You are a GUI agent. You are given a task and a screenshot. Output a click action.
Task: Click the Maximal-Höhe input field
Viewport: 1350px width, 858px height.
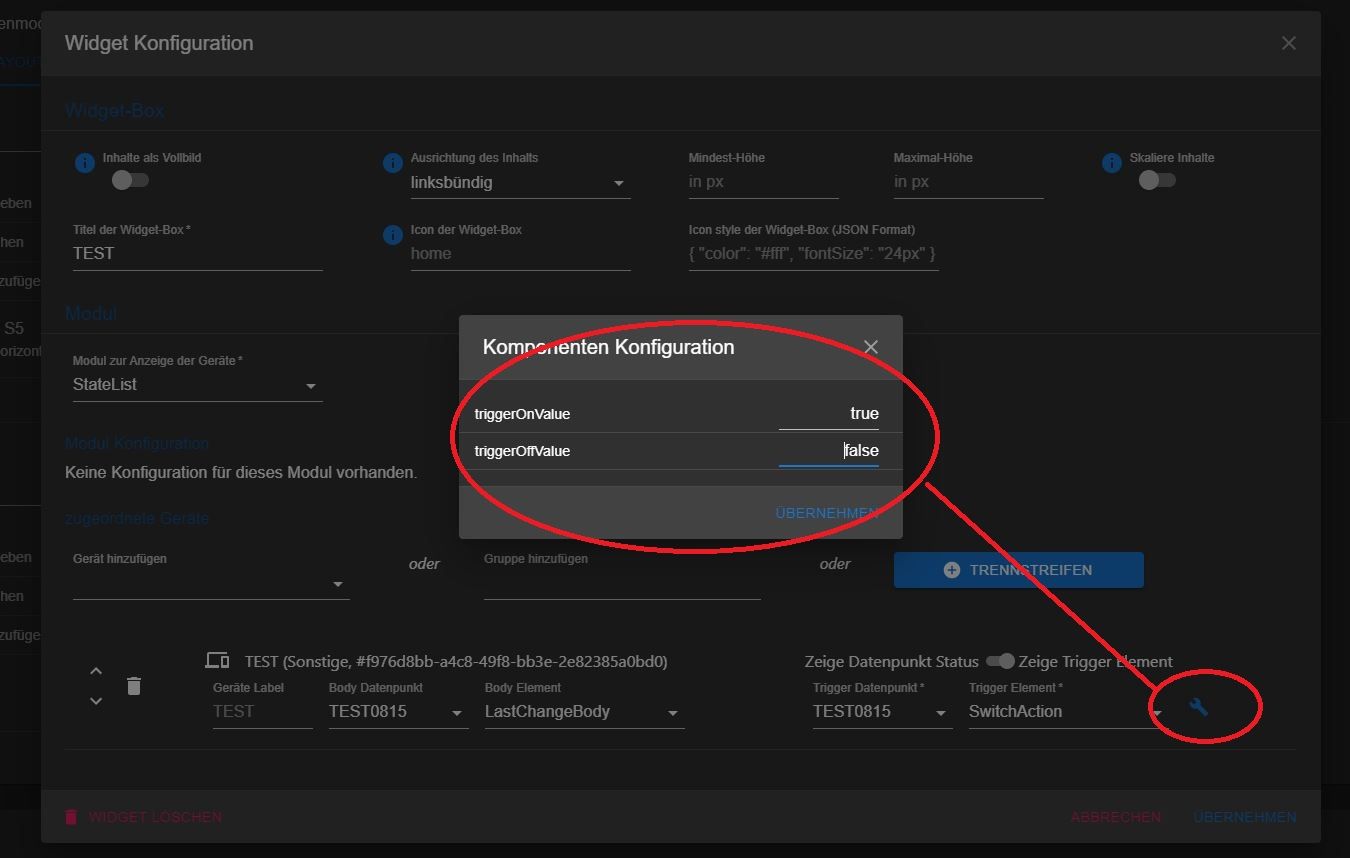[x=968, y=182]
